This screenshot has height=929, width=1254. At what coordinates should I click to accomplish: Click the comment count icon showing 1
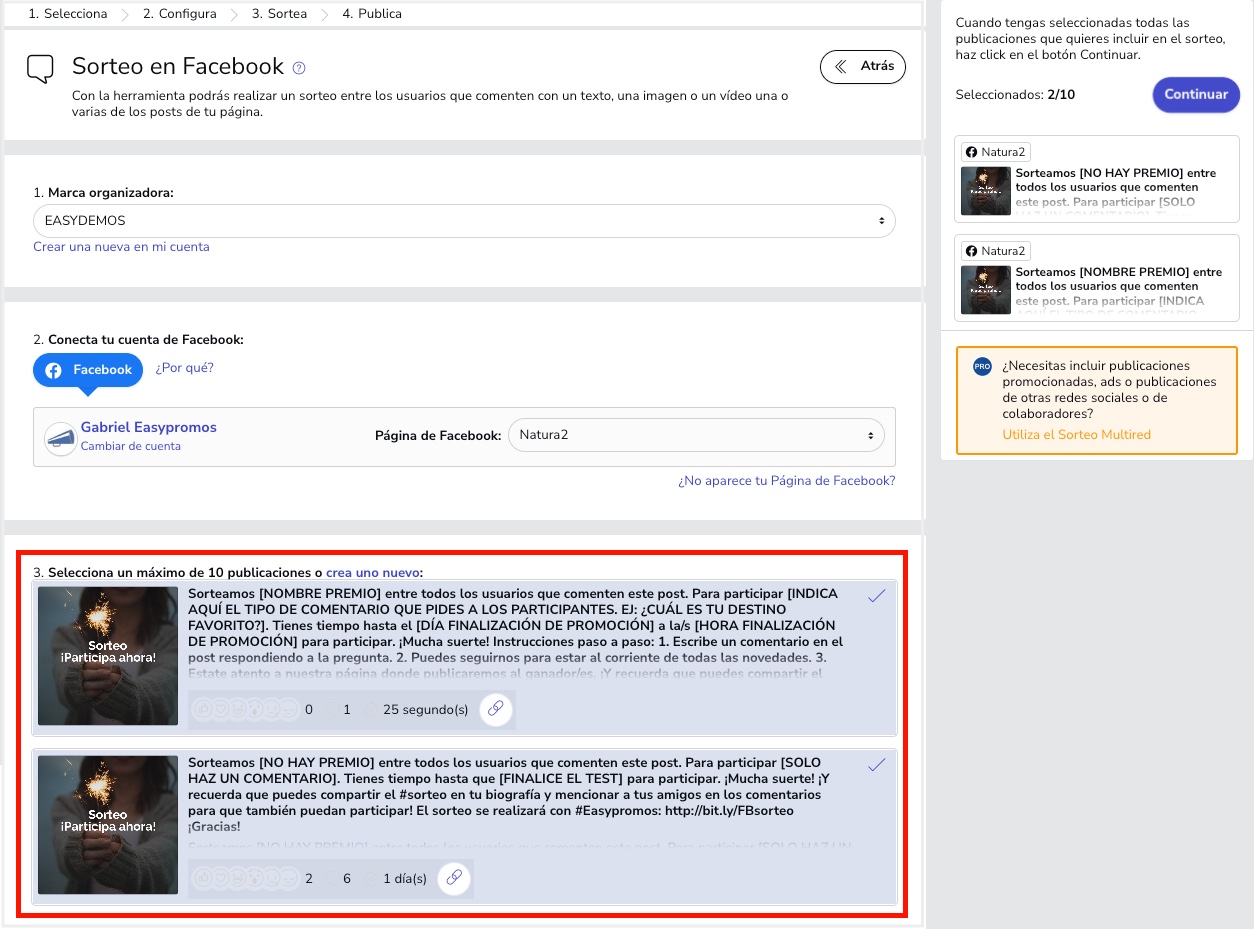pos(332,710)
